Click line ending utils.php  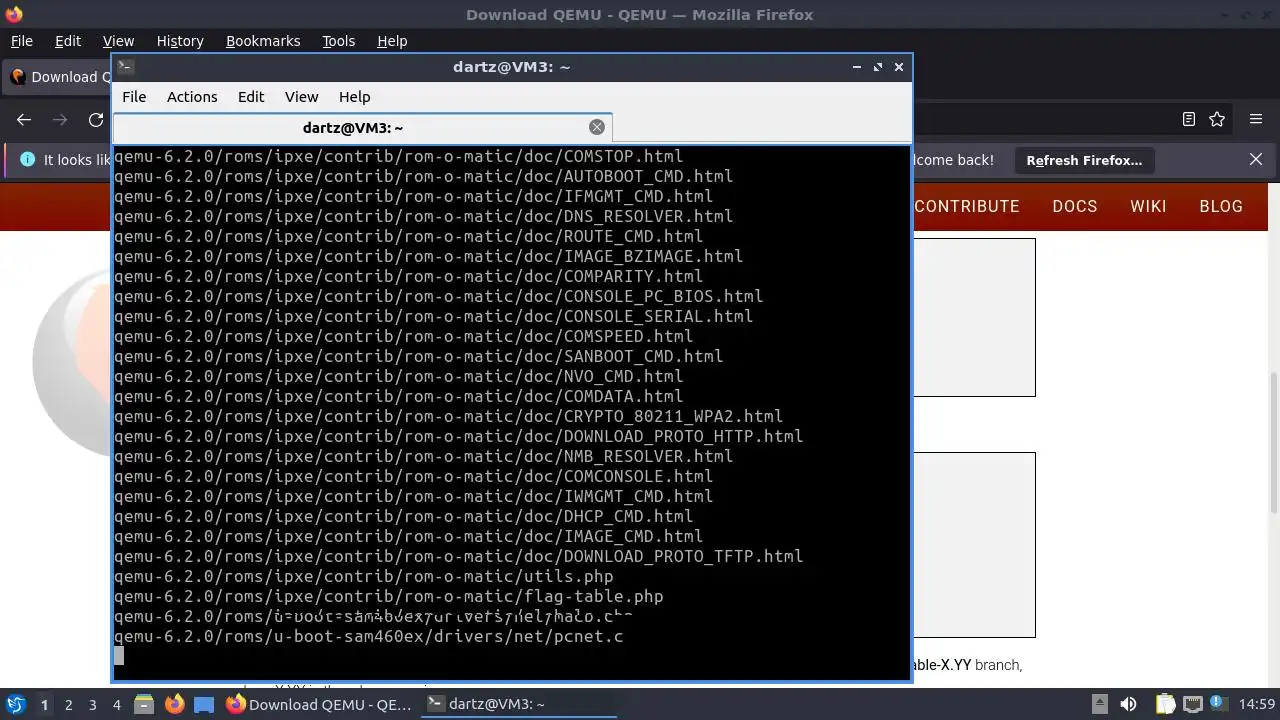click(x=363, y=576)
